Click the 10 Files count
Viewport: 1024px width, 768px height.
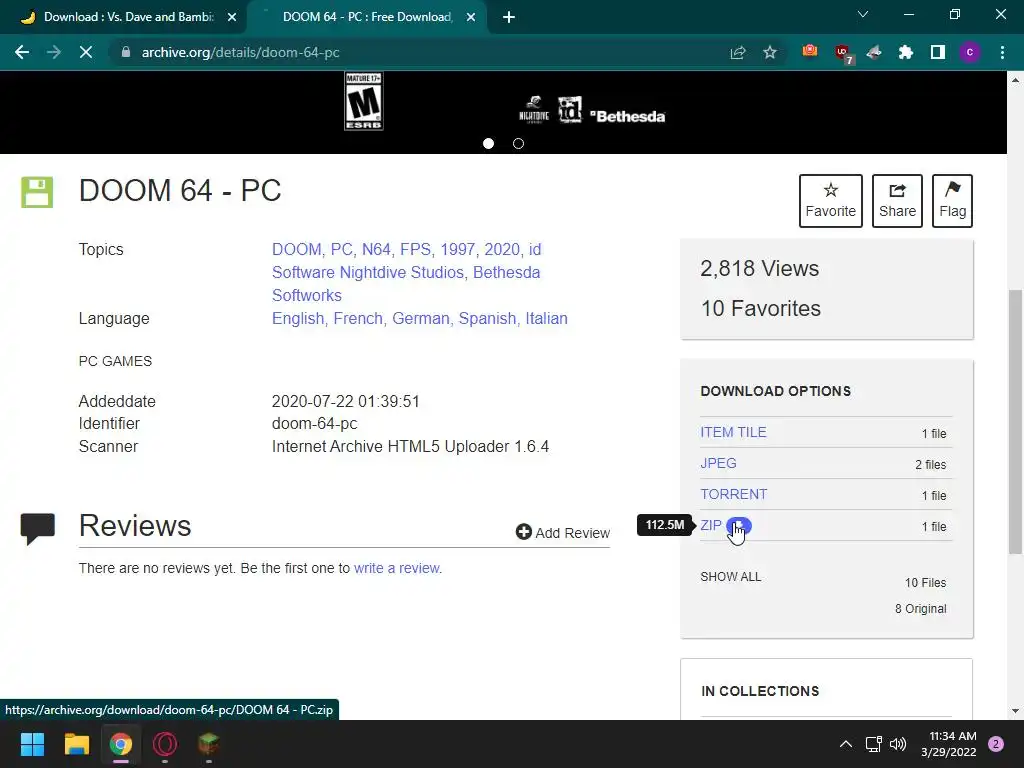tap(925, 583)
